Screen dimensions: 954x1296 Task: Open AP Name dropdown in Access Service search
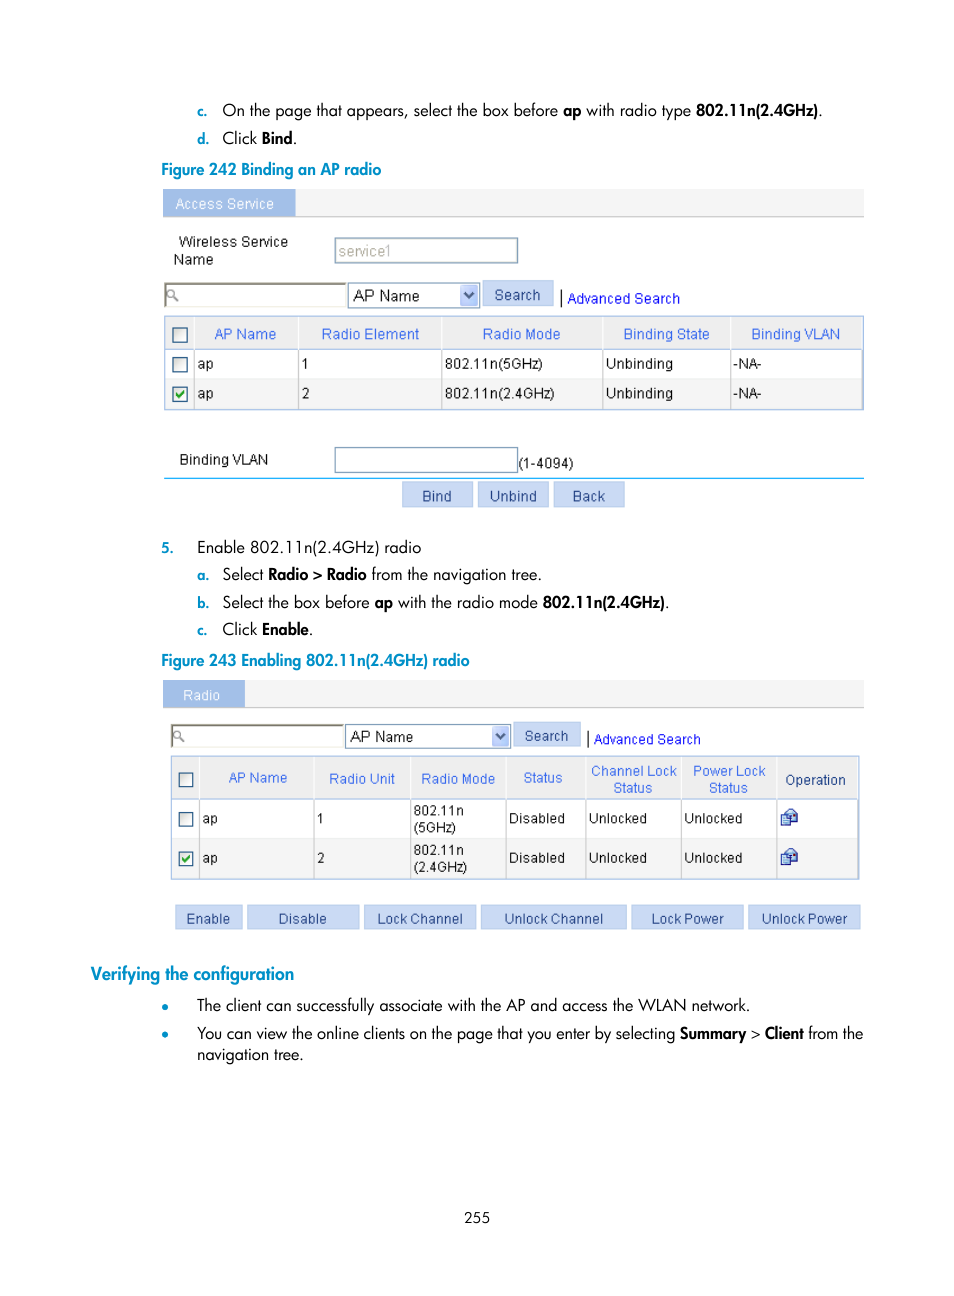point(413,295)
